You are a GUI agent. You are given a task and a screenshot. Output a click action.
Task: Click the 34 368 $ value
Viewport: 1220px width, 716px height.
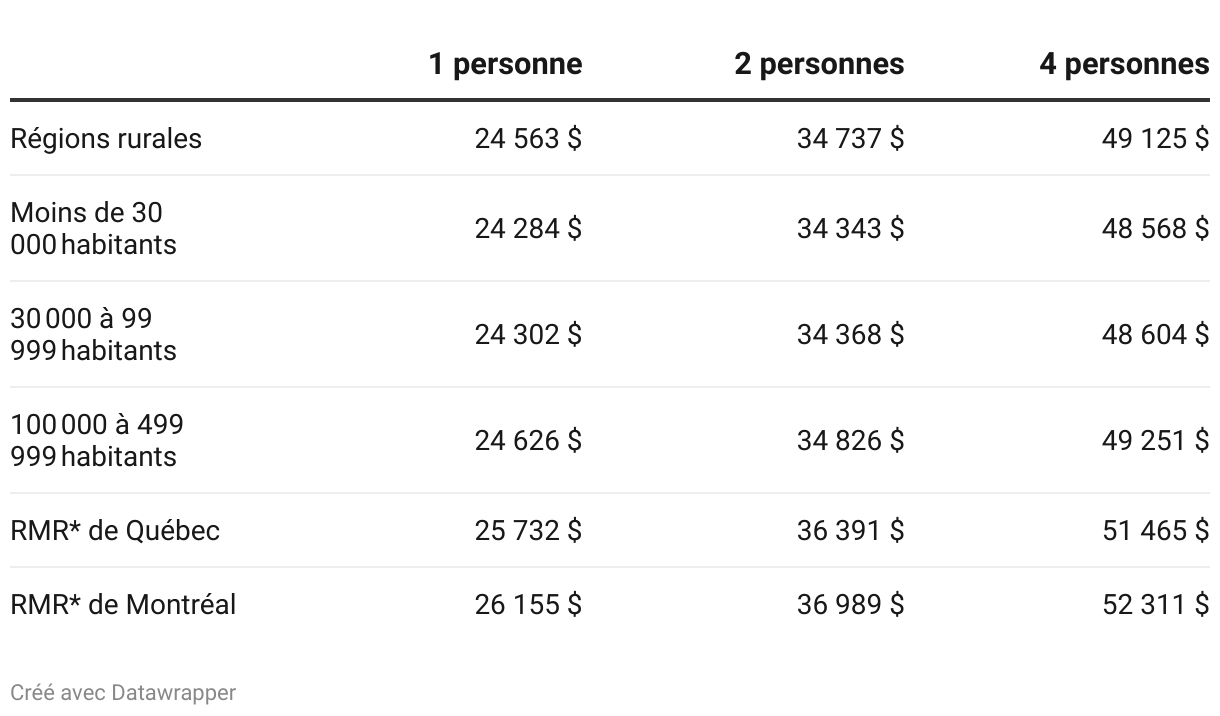[850, 335]
